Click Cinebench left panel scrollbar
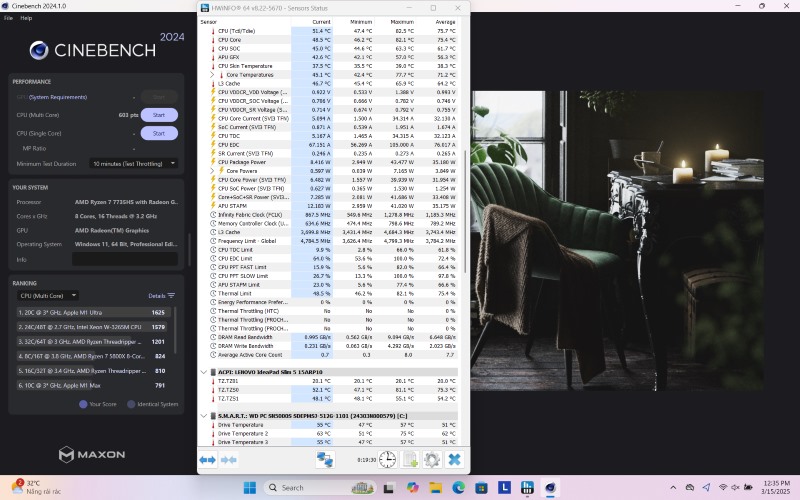 [x=189, y=250]
